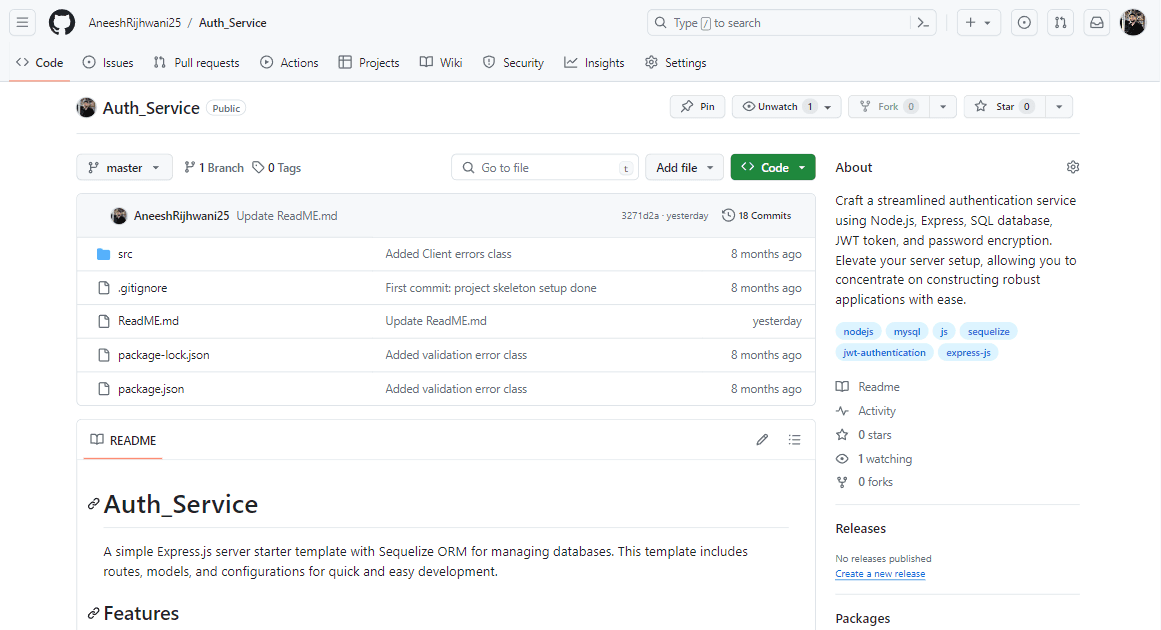Open the Readme link in About sidebar
Screen dimensions: 1161x630
pos(868,387)
